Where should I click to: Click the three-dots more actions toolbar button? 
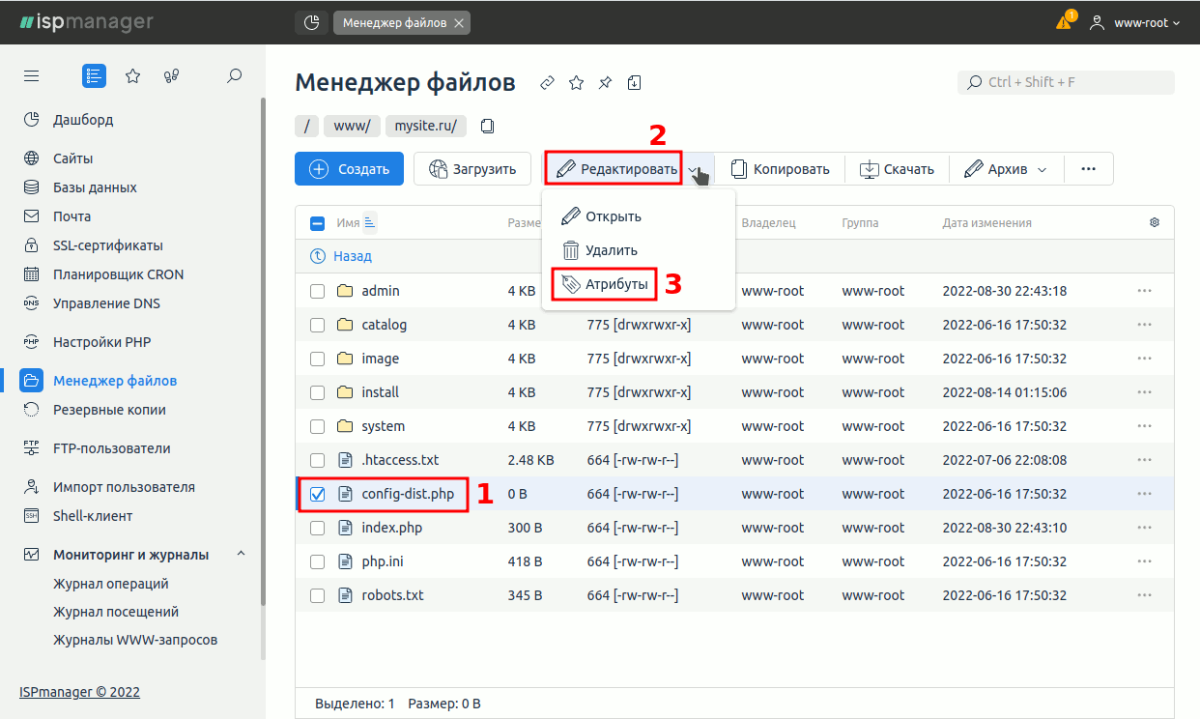1088,169
